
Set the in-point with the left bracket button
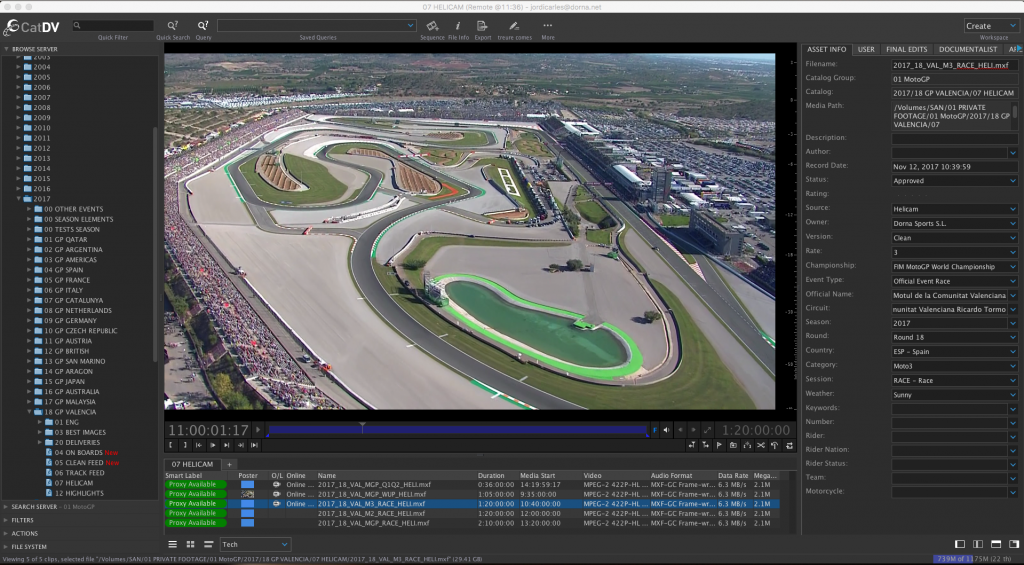[171, 445]
